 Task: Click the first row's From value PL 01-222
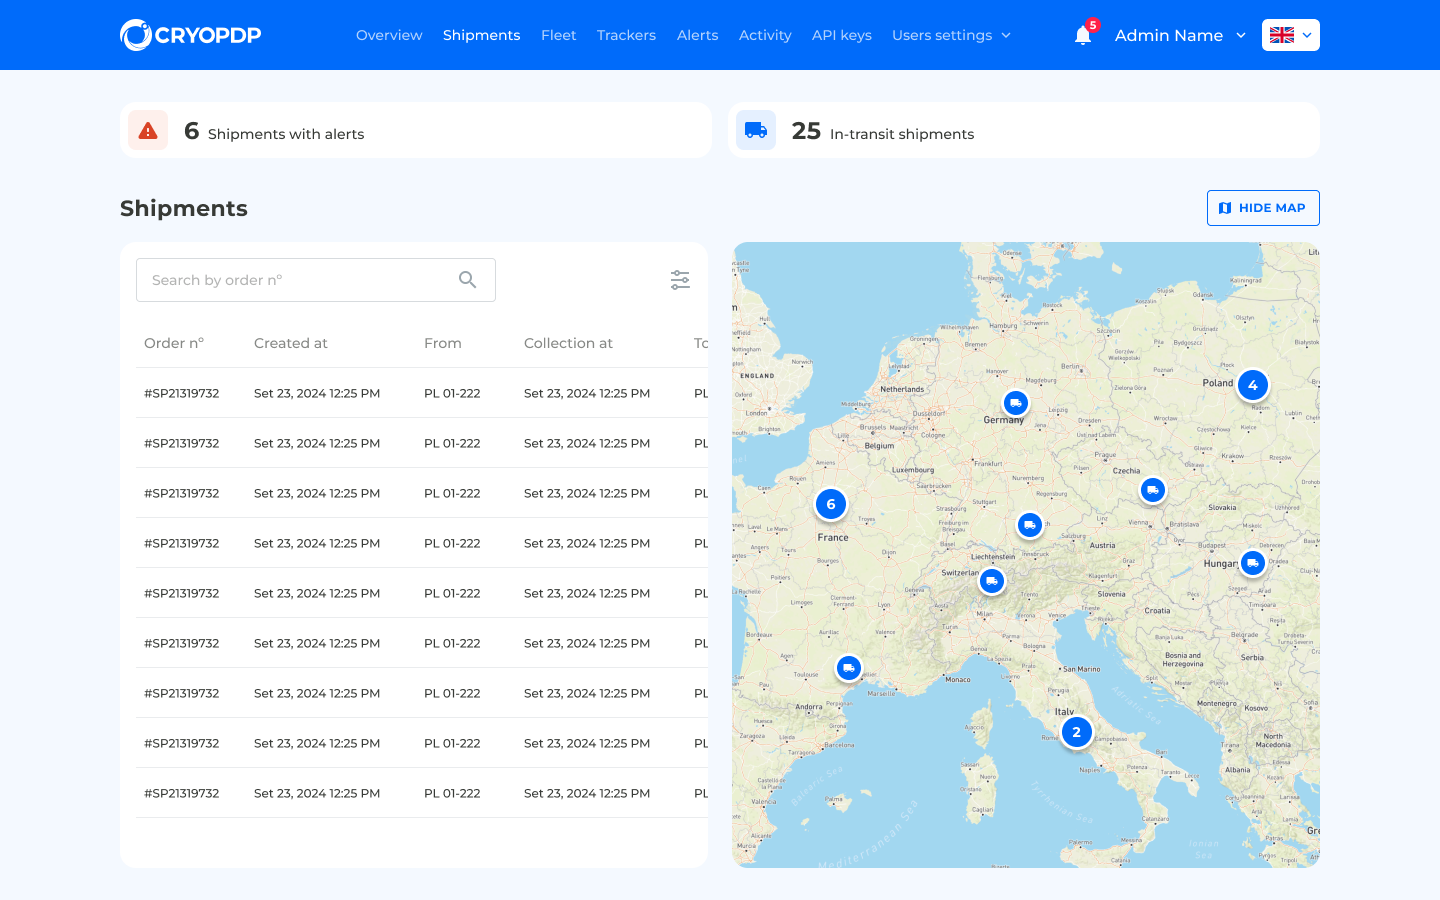452,393
